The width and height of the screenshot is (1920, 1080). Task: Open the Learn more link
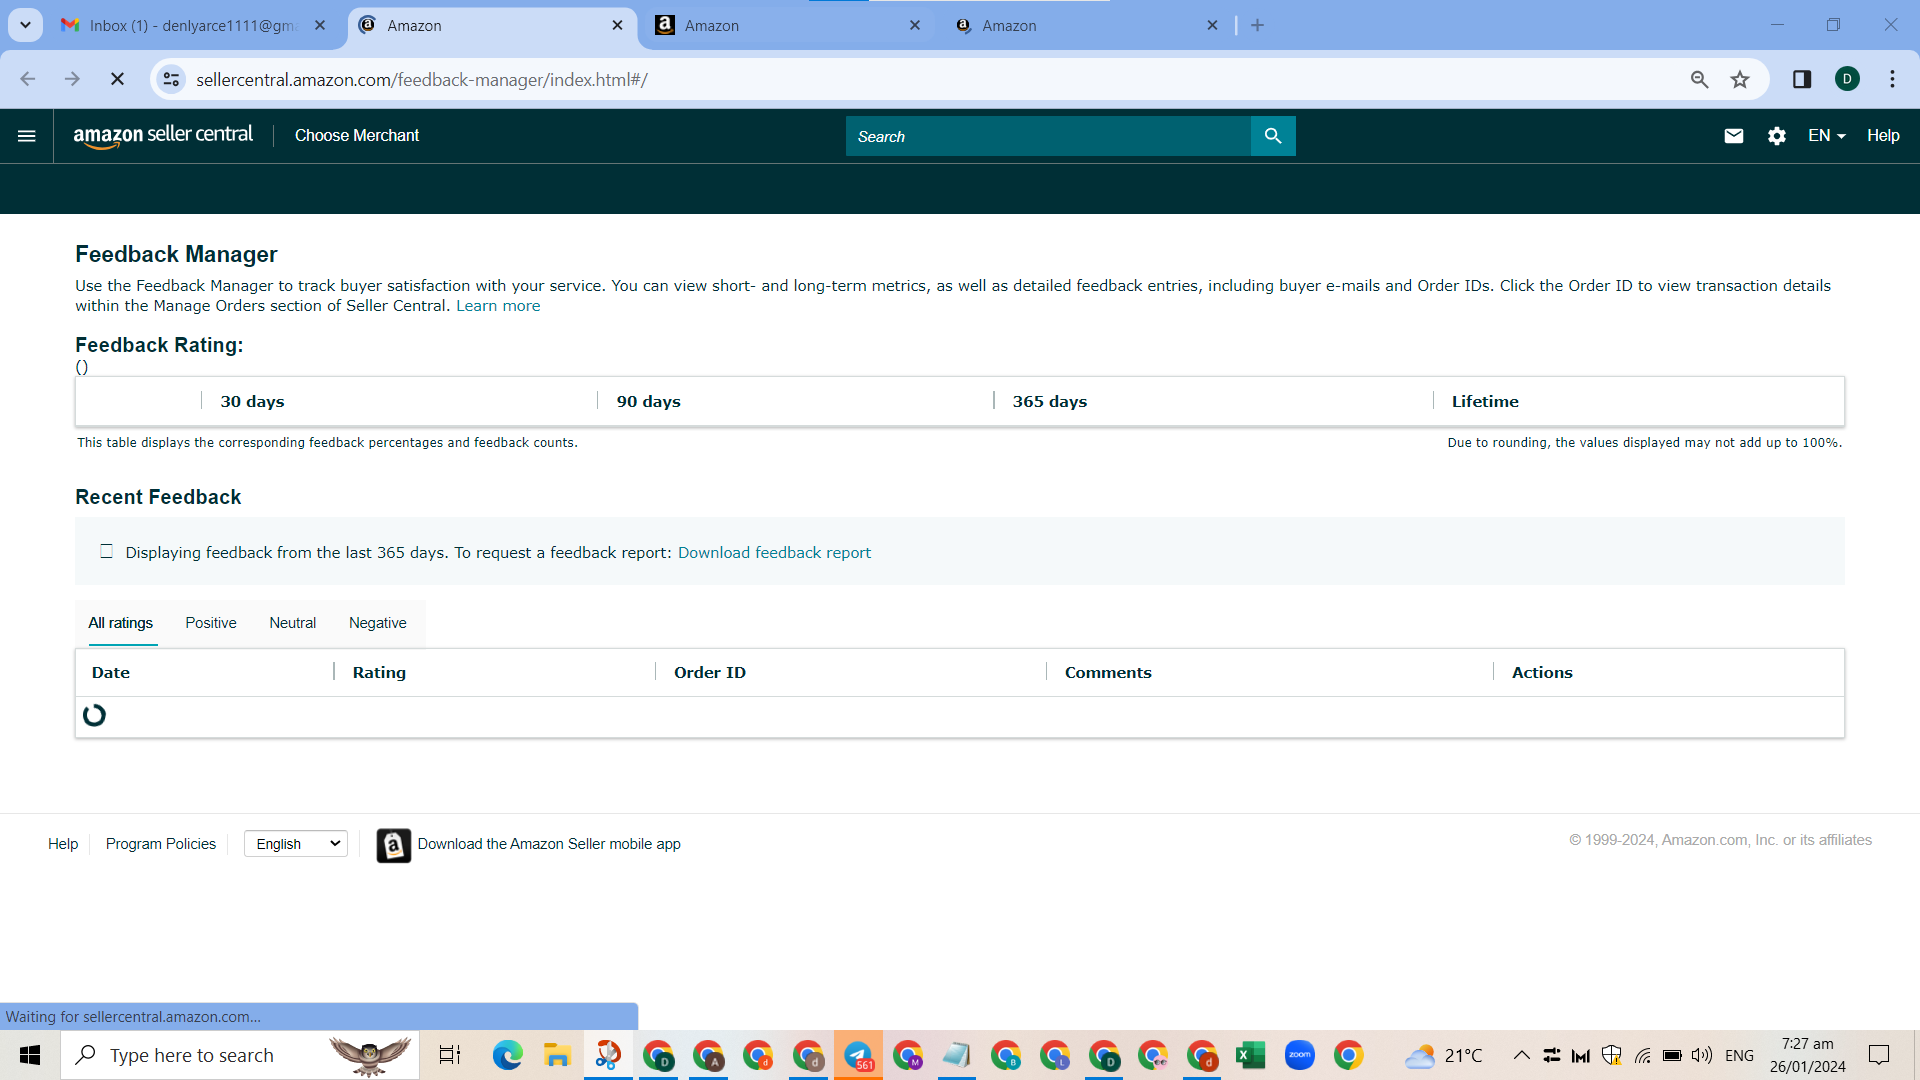[498, 306]
